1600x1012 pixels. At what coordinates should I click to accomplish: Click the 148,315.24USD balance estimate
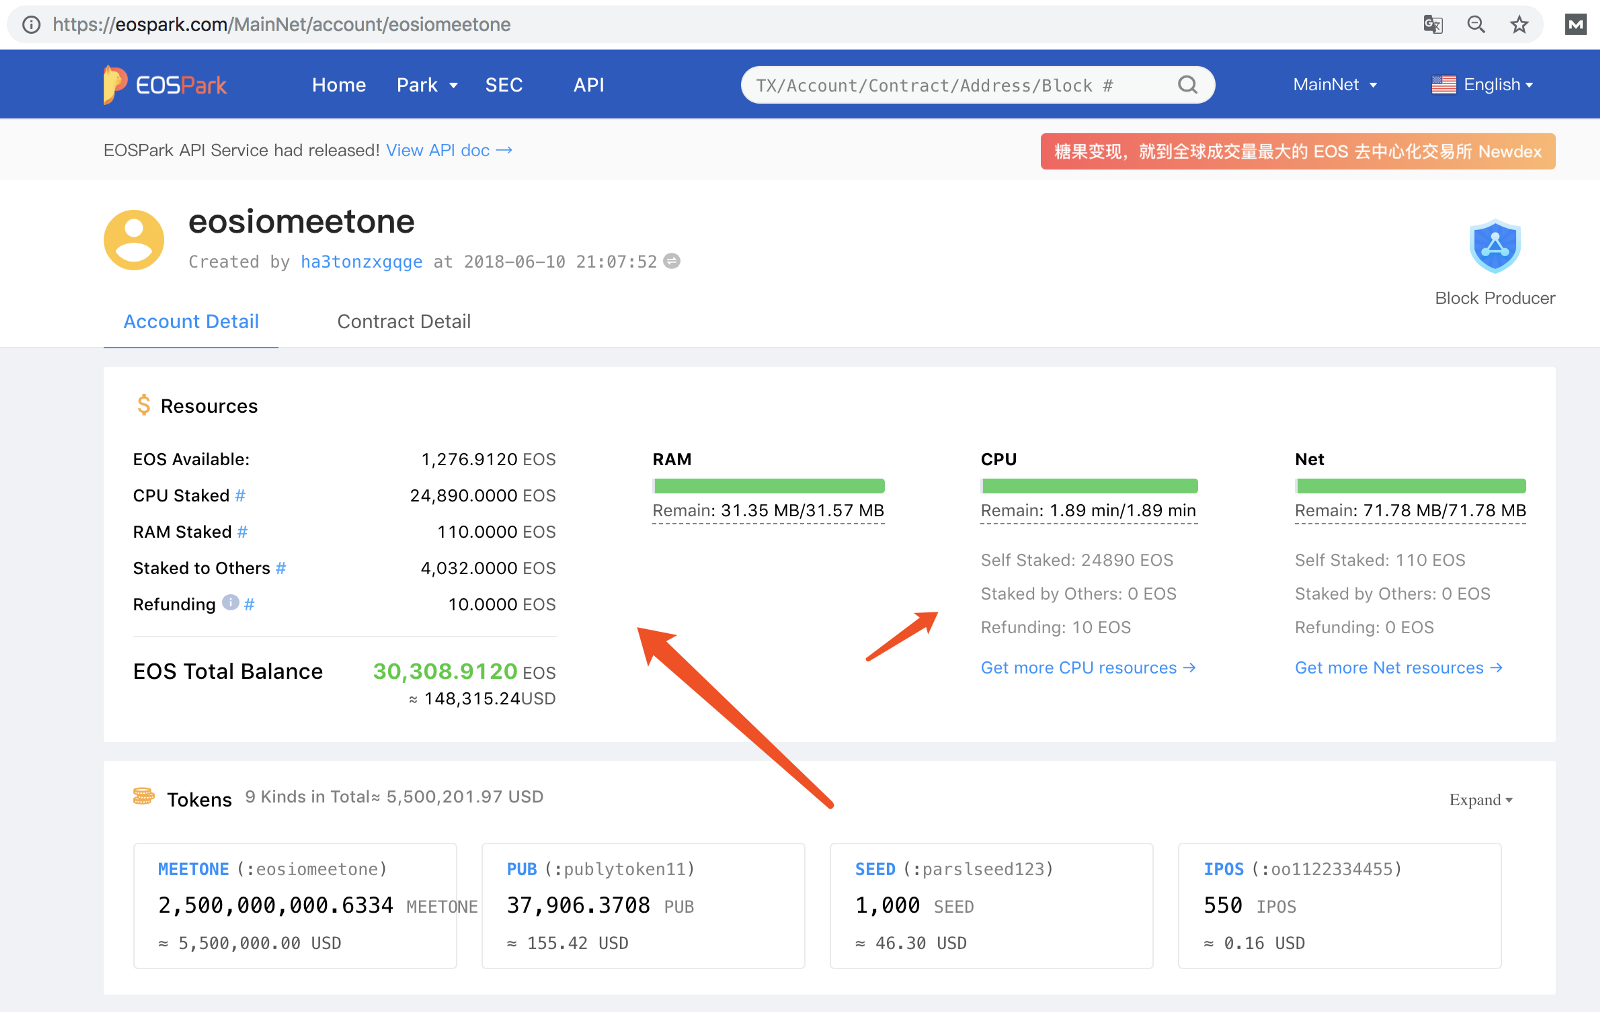(482, 699)
